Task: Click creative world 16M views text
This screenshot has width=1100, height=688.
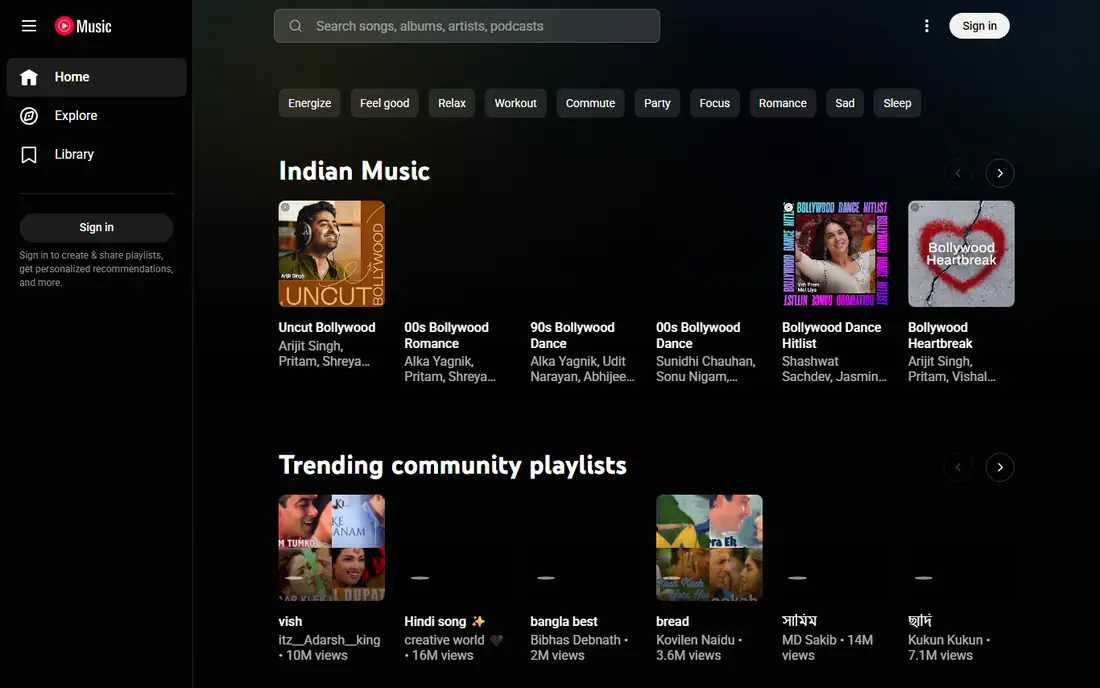Action: (454, 647)
